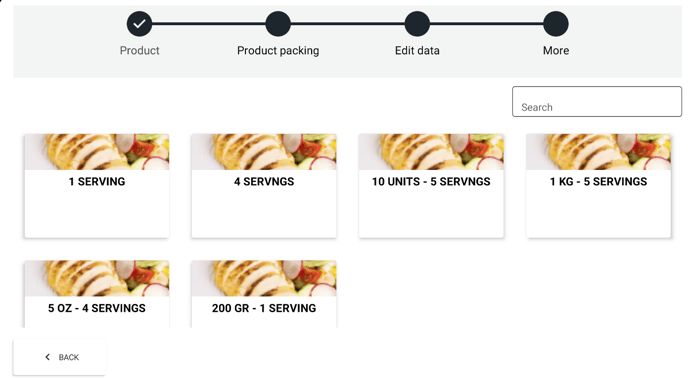Select the 4 SERVNGS packing card
This screenshot has height=378, width=688.
point(264,186)
